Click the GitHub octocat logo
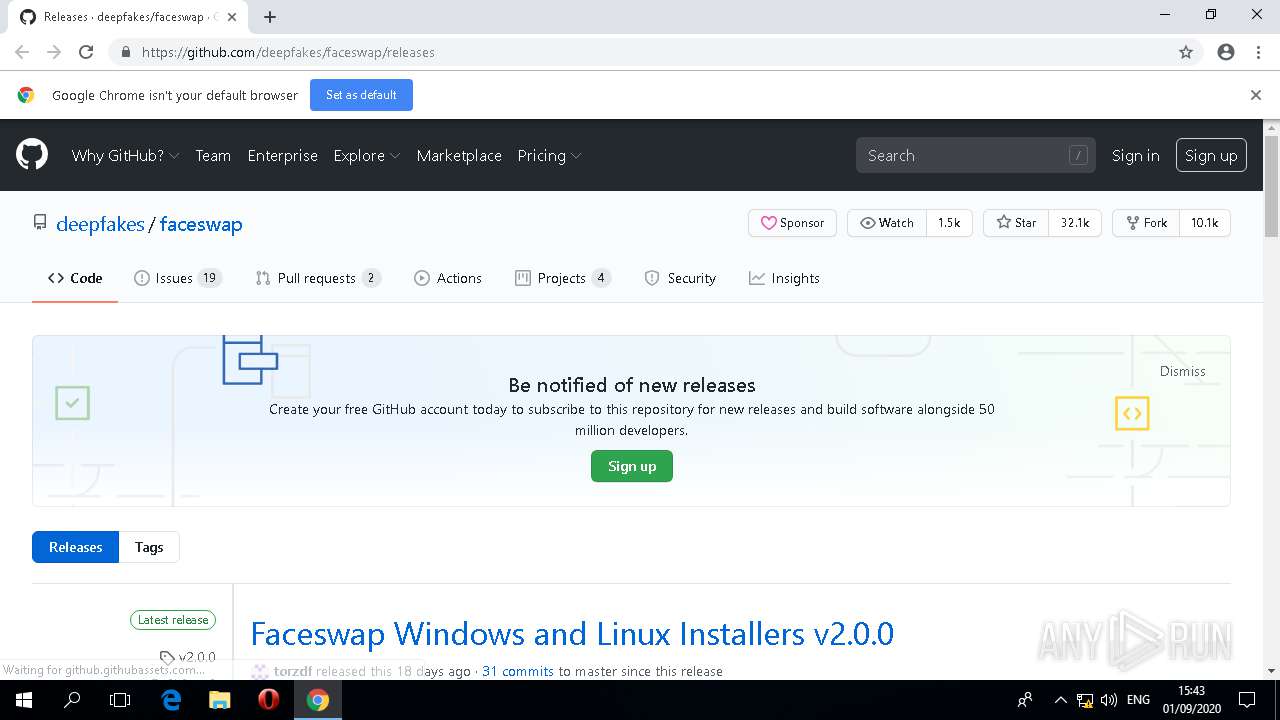Image resolution: width=1280 pixels, height=720 pixels. point(32,155)
